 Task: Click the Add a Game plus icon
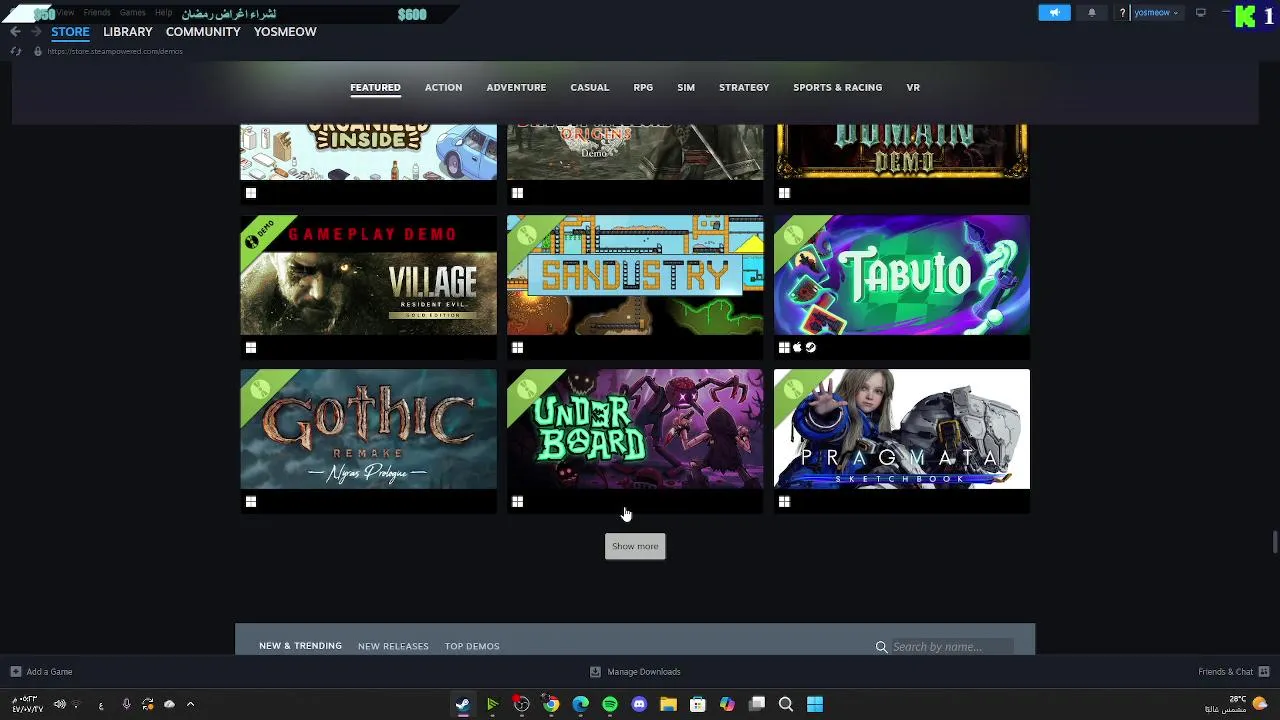coord(15,672)
